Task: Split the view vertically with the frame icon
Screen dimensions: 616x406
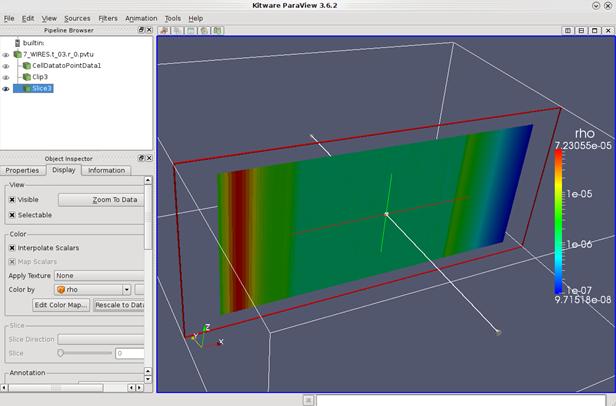Action: click(x=581, y=30)
